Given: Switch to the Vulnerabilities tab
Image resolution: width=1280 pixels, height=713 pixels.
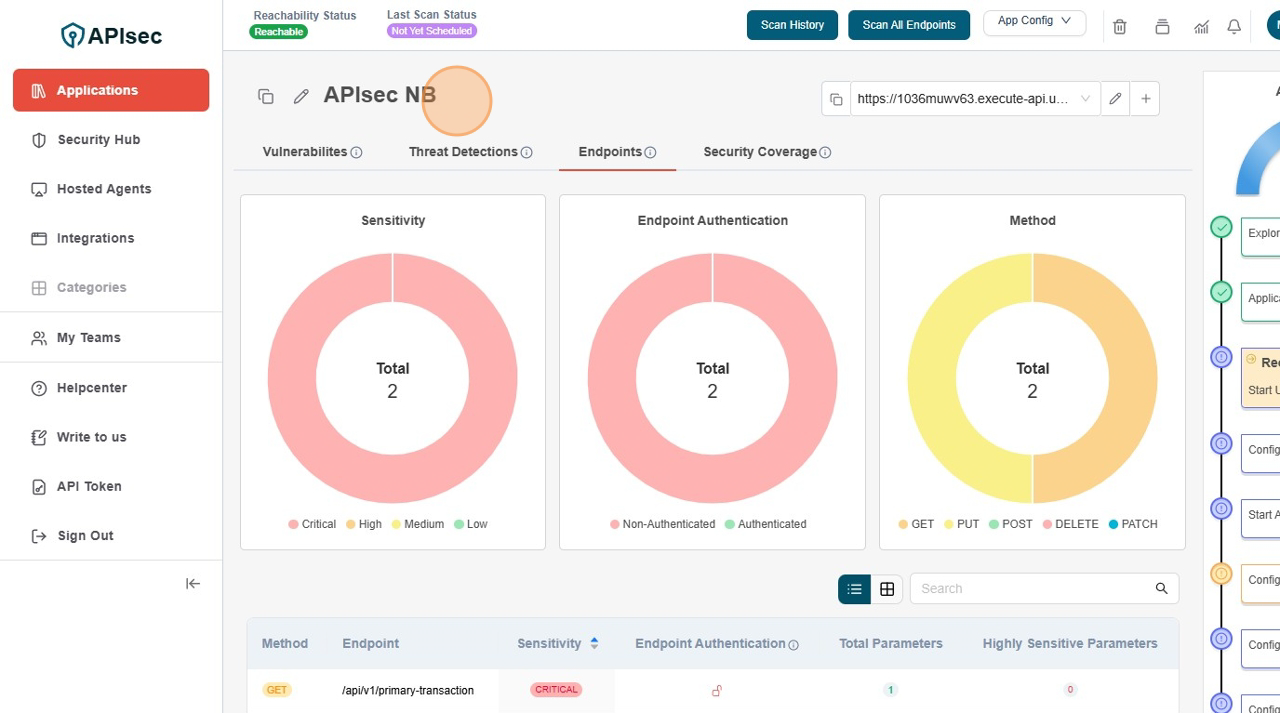Looking at the screenshot, I should tap(305, 152).
